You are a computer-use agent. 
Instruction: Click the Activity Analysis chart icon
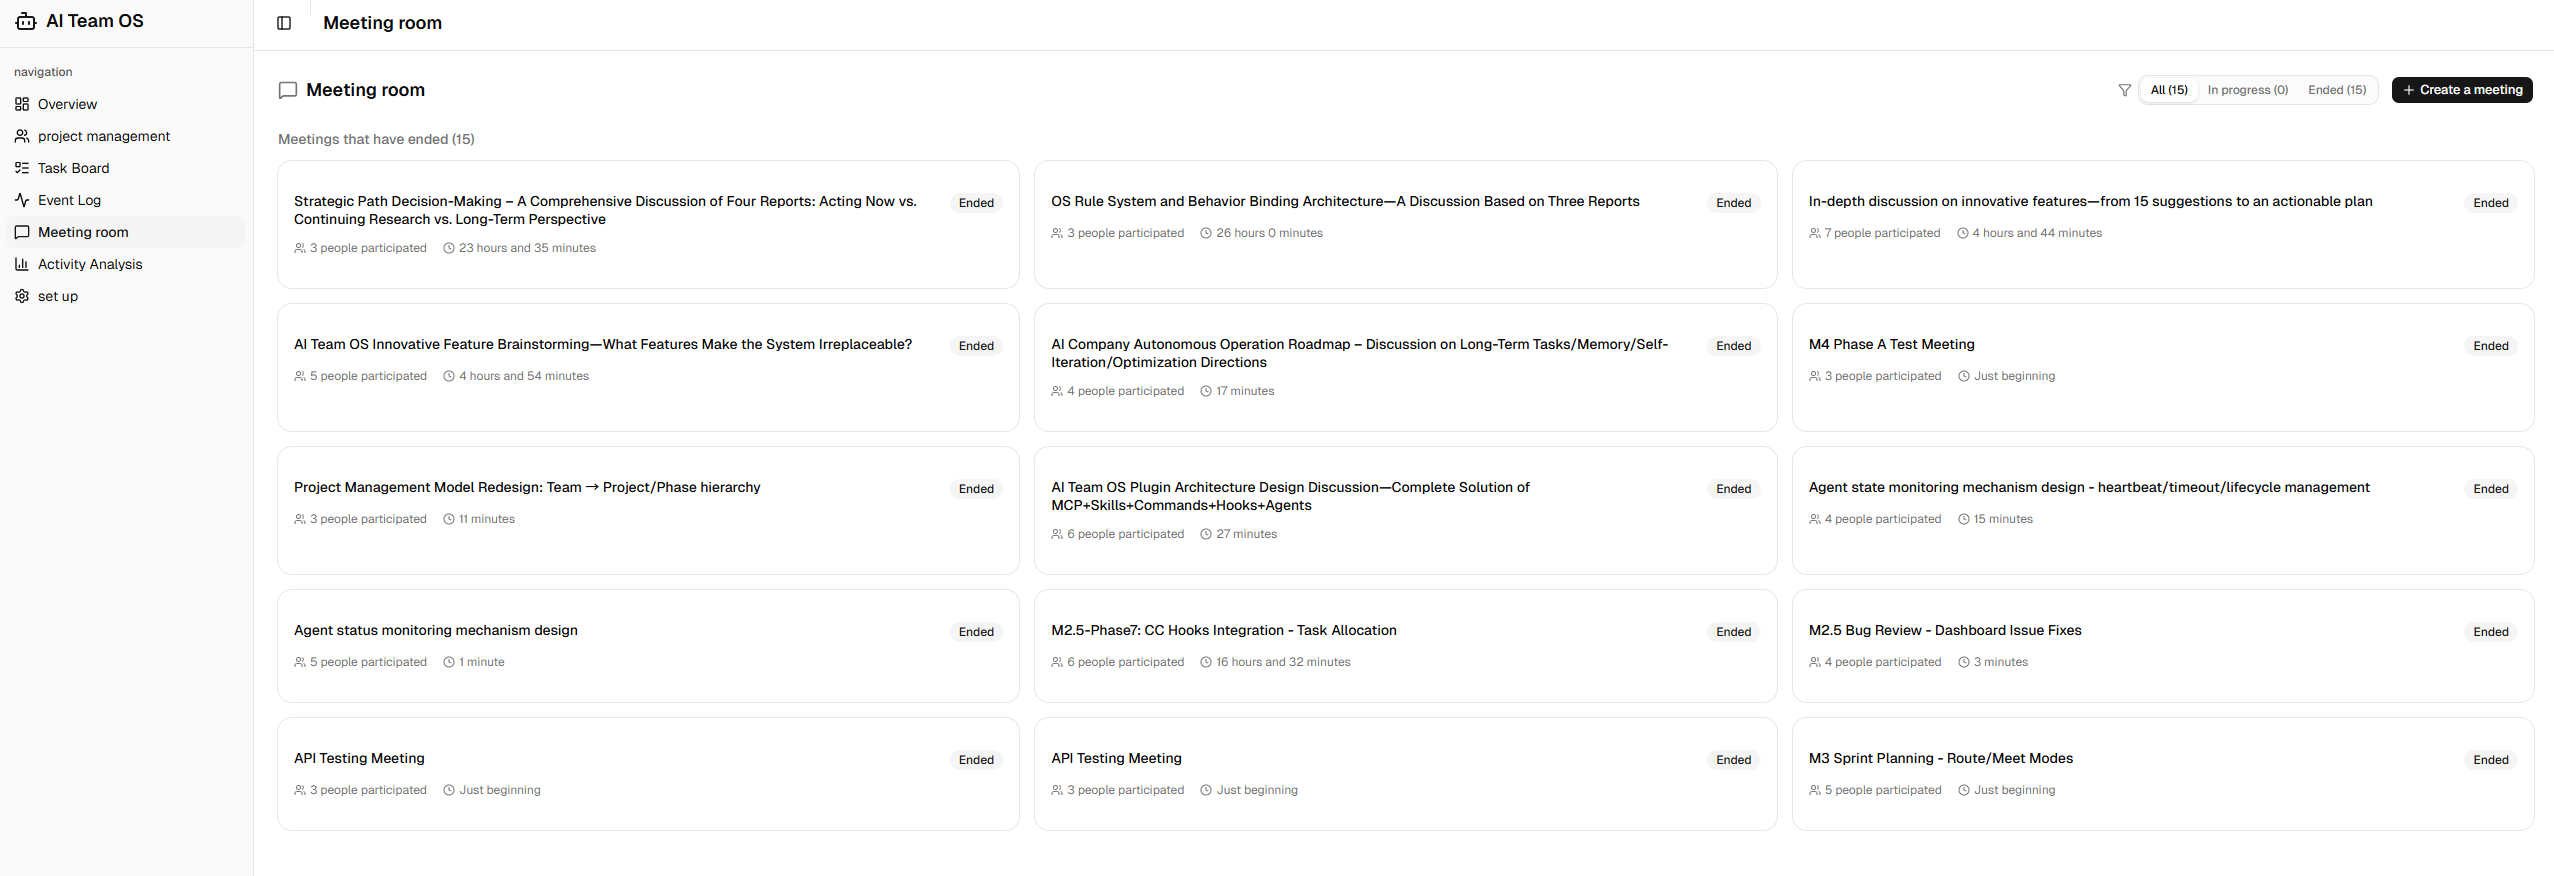coord(22,264)
